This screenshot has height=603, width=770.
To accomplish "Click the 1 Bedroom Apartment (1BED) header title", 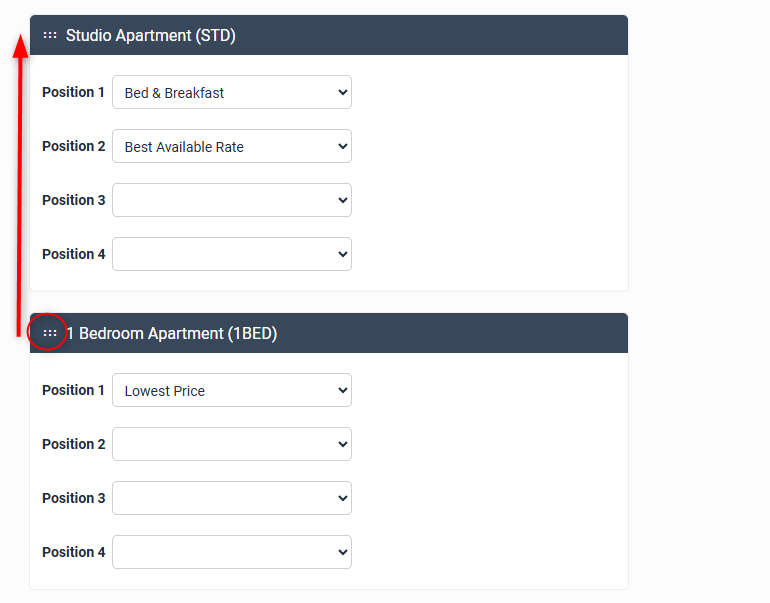I will pos(172,333).
